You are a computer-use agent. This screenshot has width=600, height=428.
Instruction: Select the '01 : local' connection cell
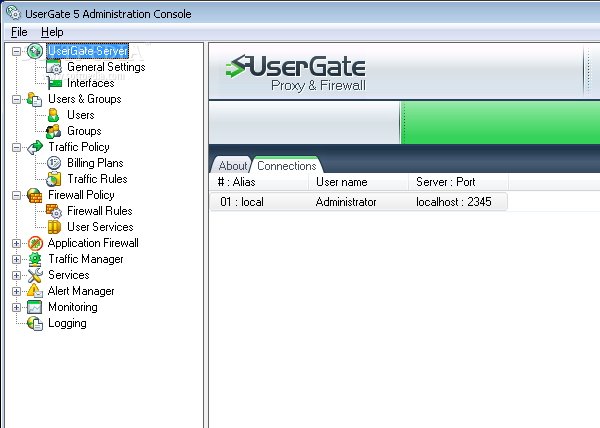tap(242, 202)
